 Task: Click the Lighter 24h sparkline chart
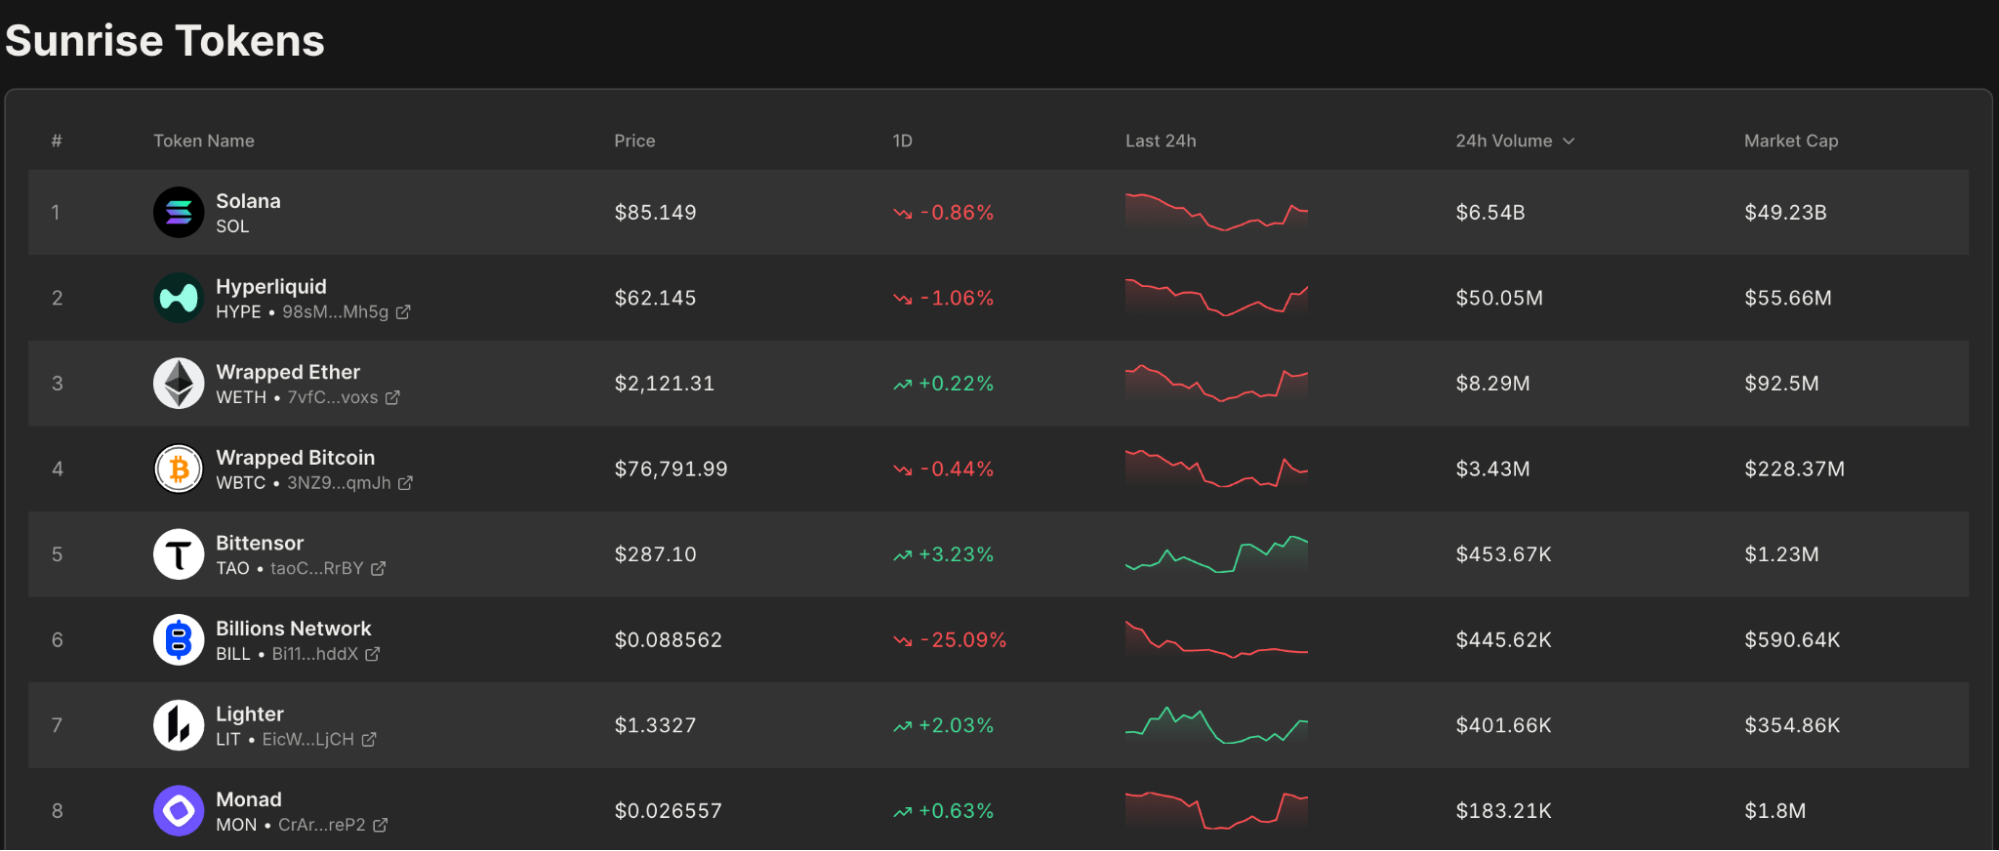click(x=1216, y=725)
